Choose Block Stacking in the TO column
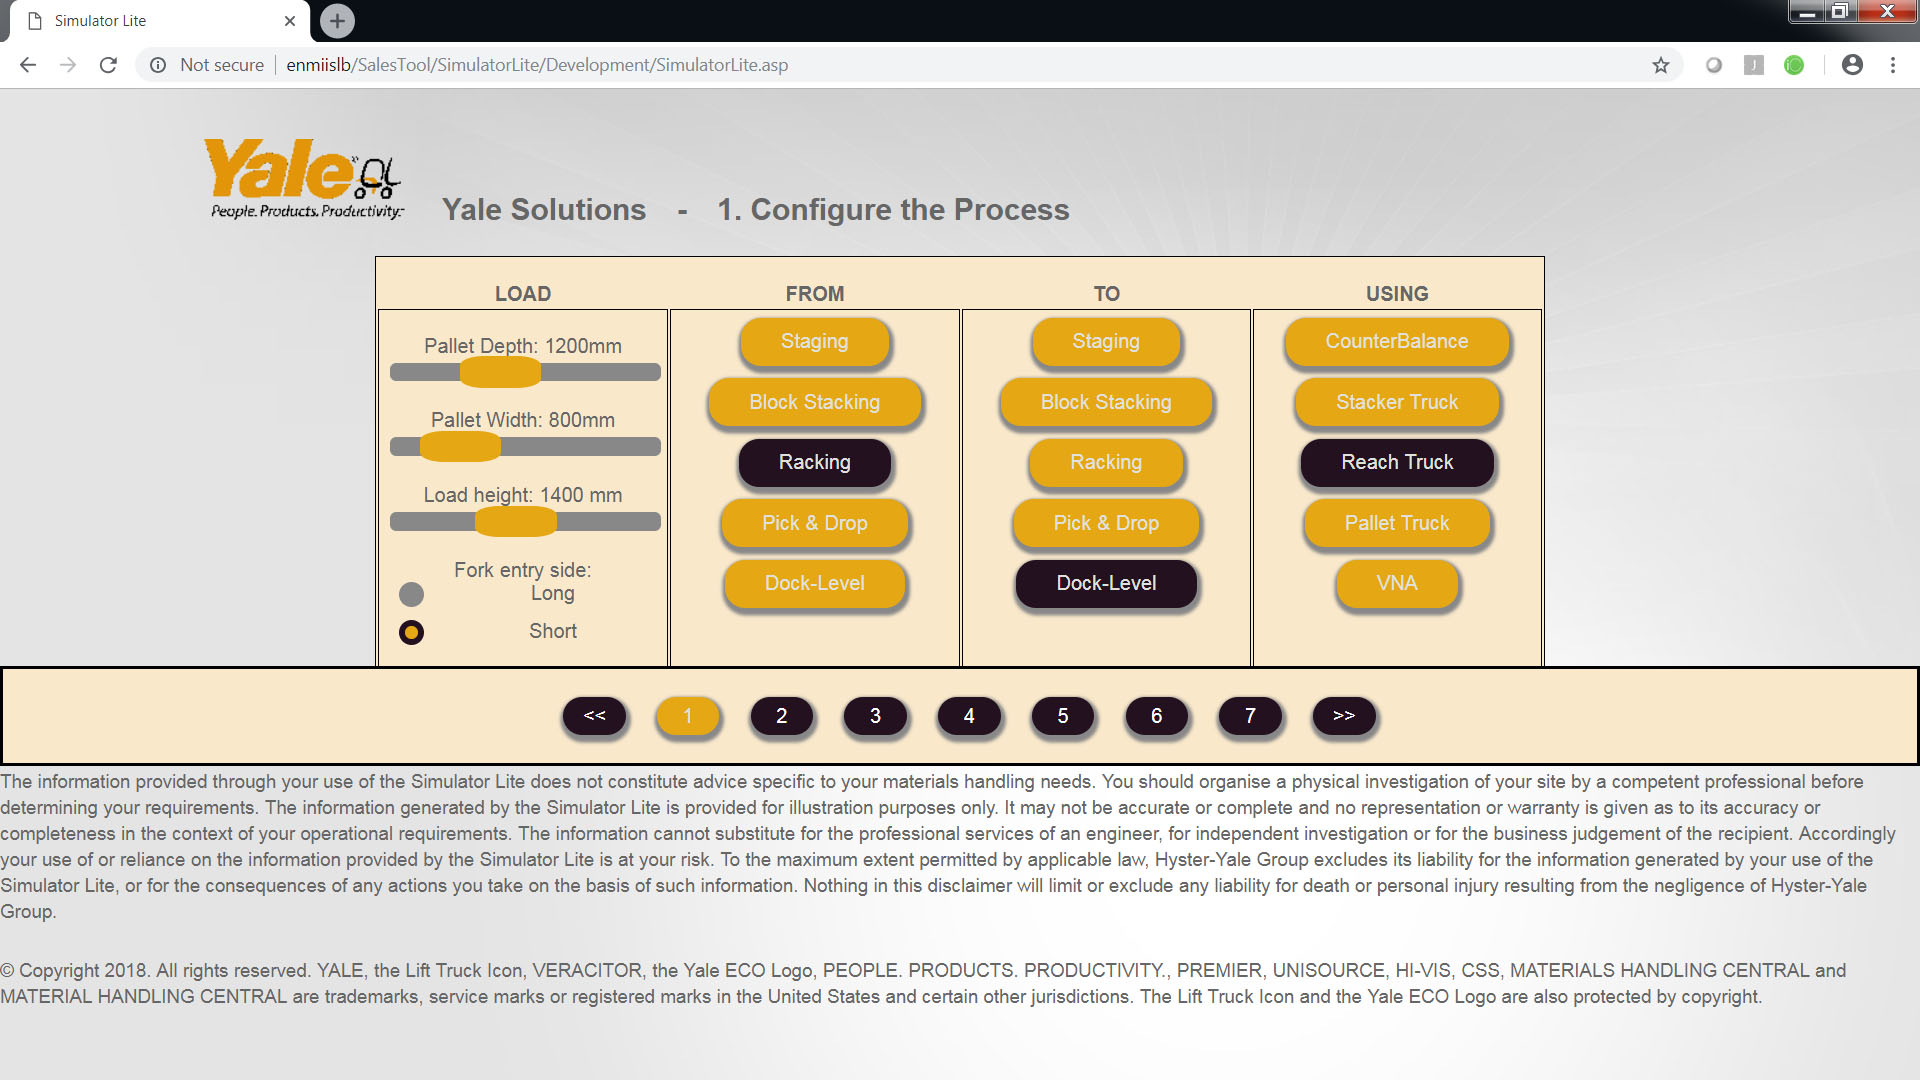The image size is (1920, 1080). point(1106,402)
